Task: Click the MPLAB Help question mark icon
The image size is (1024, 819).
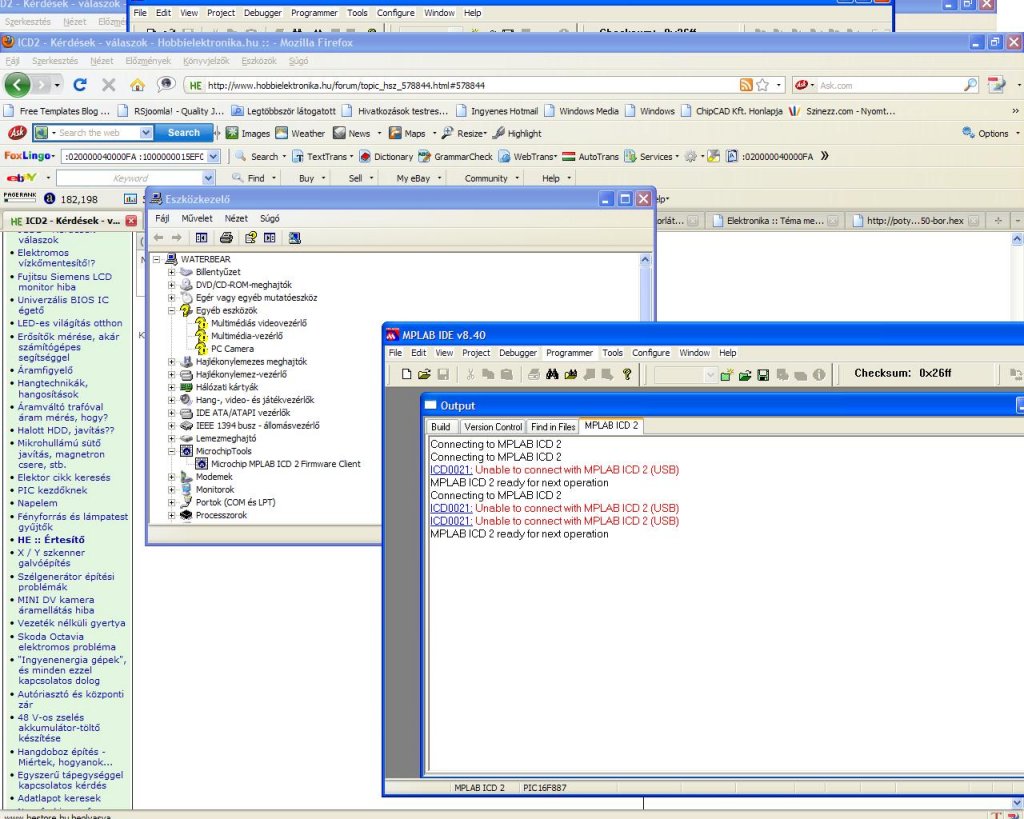Action: pyautogui.click(x=627, y=374)
